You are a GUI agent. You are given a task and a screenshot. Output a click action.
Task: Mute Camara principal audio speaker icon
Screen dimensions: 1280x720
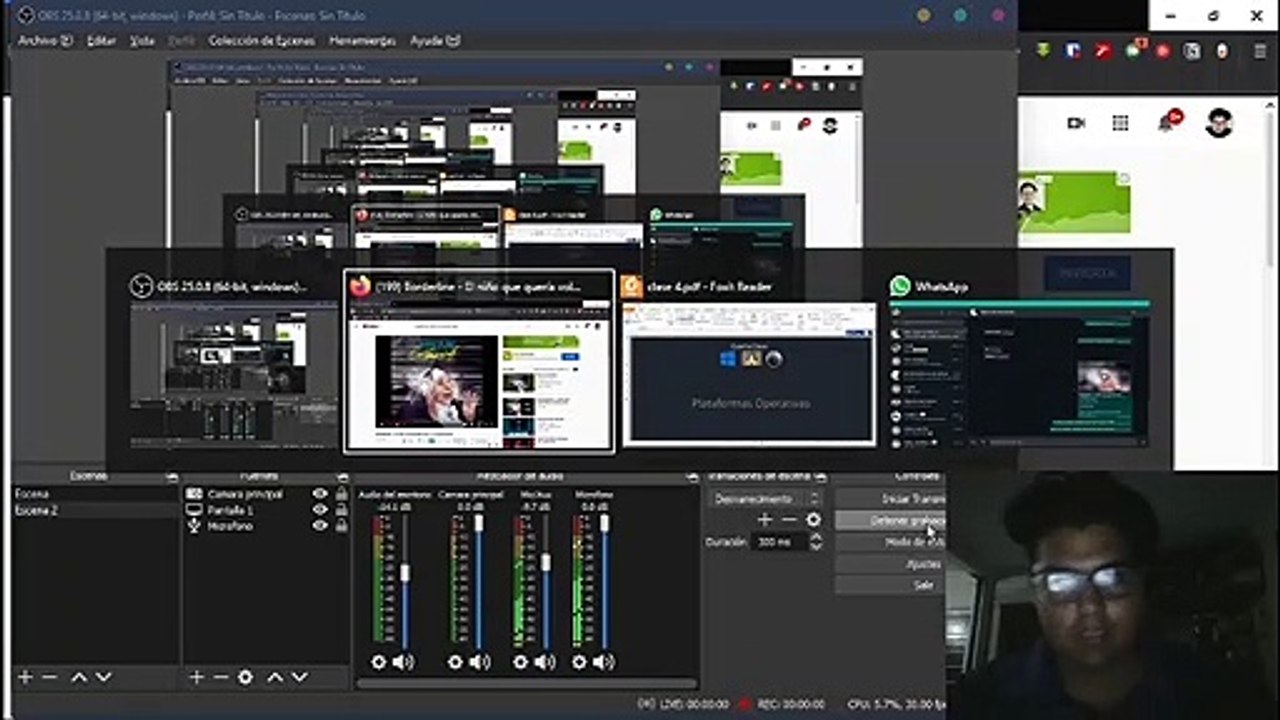click(x=480, y=662)
